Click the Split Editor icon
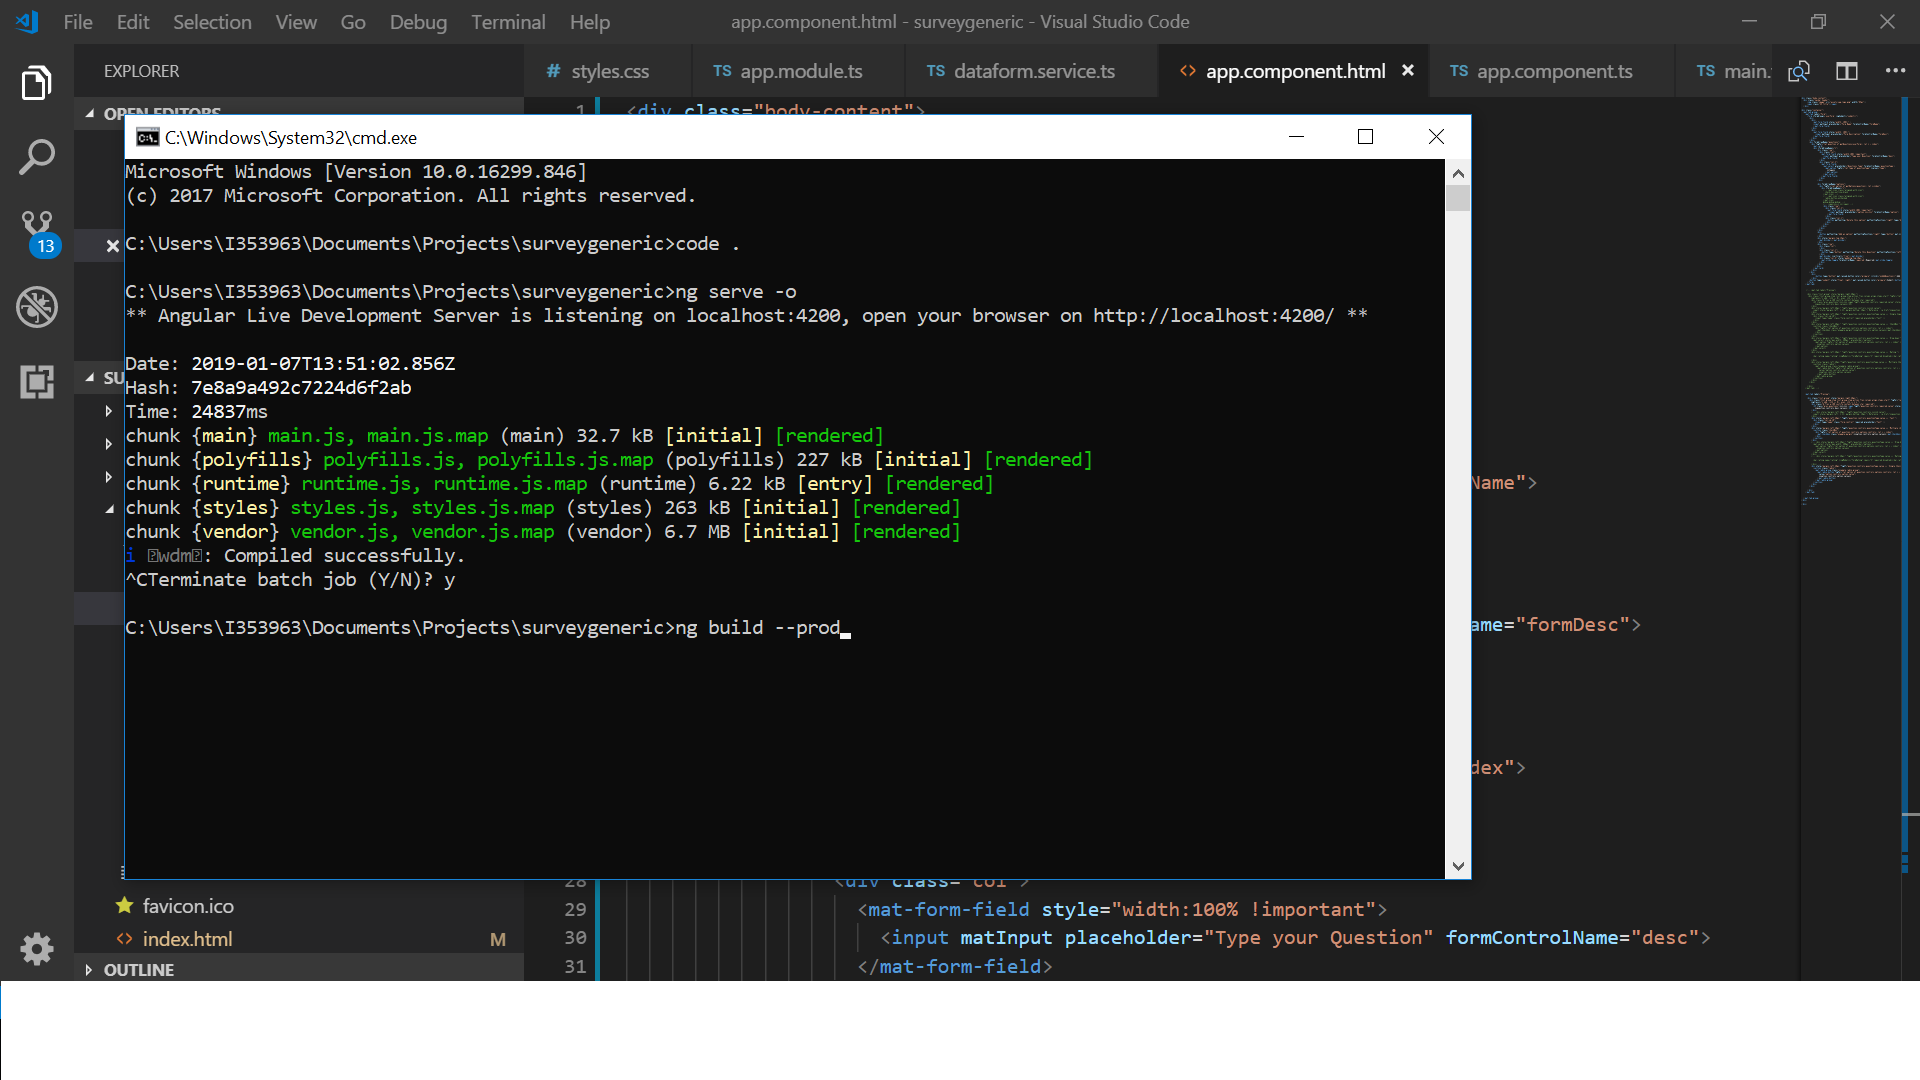 click(1847, 71)
